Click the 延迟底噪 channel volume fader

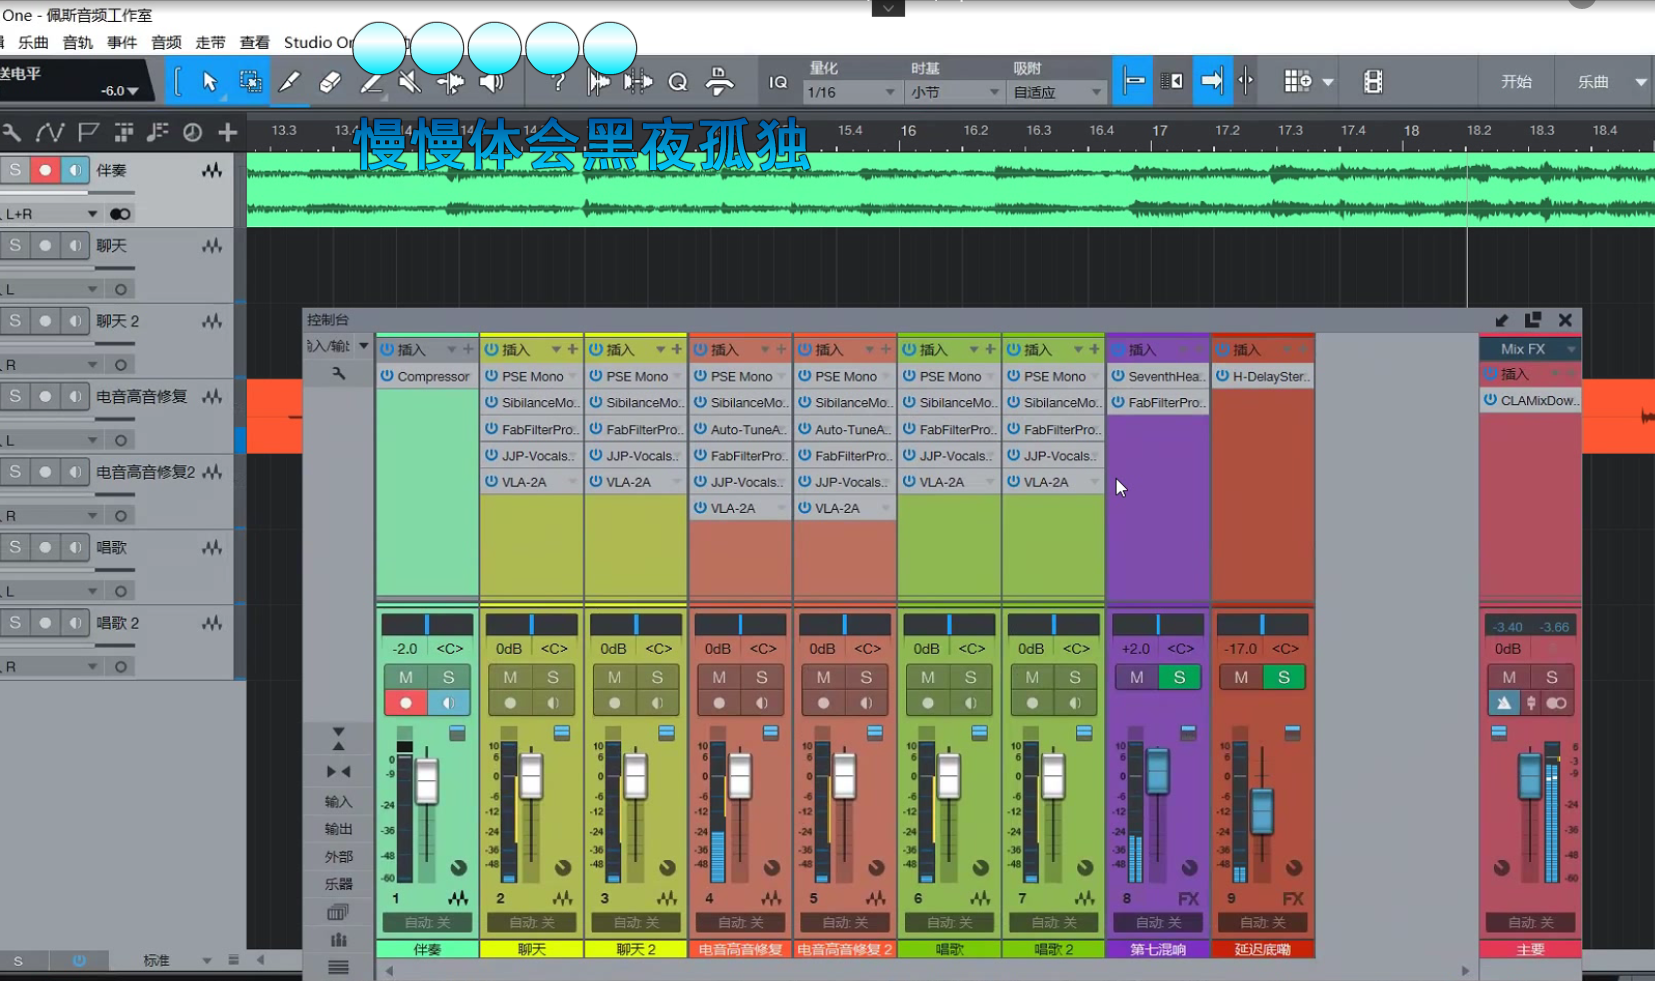click(1262, 810)
